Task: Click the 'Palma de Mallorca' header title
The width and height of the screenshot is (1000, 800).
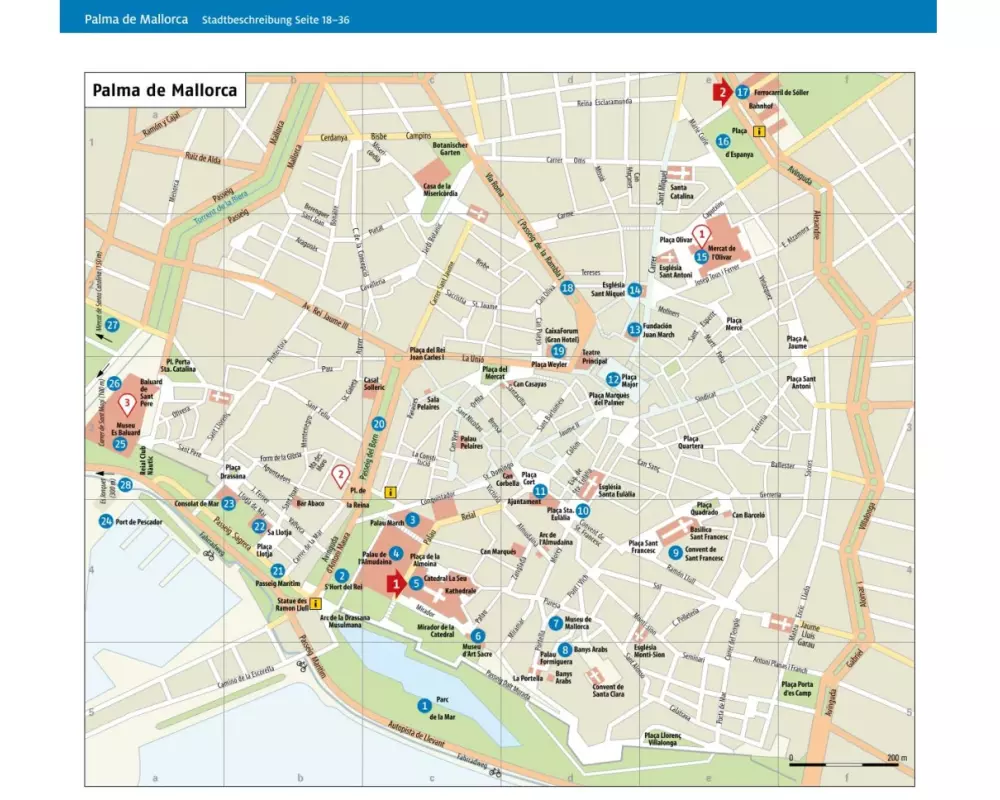Action: (136, 19)
